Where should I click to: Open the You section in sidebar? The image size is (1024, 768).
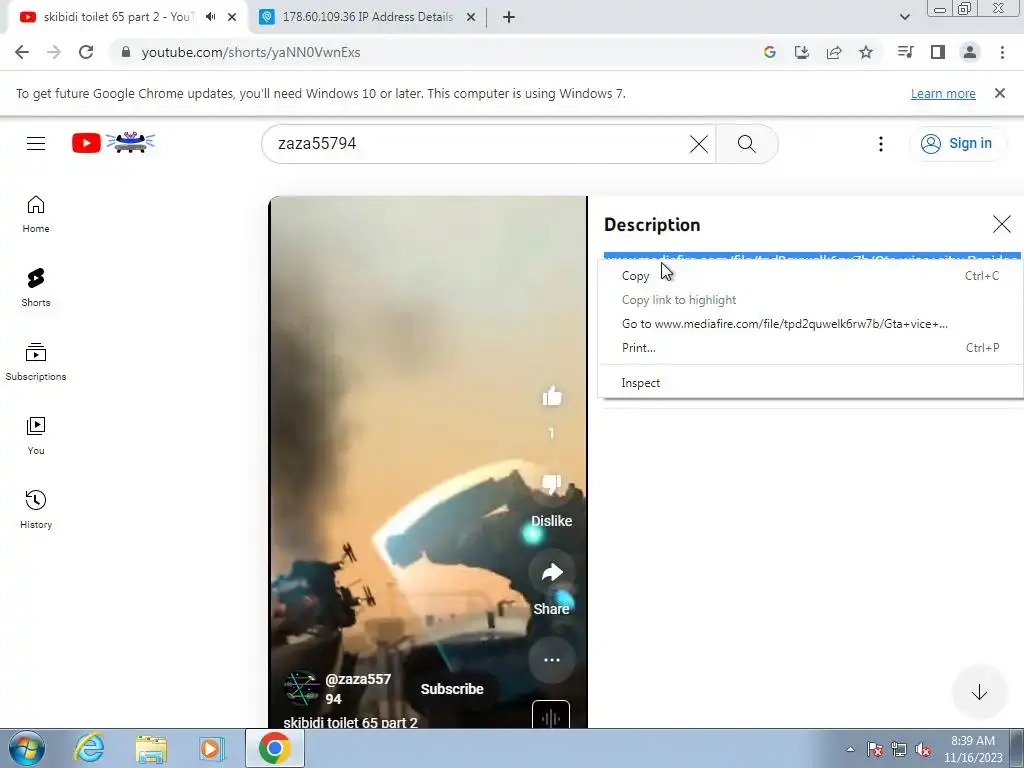pos(36,436)
